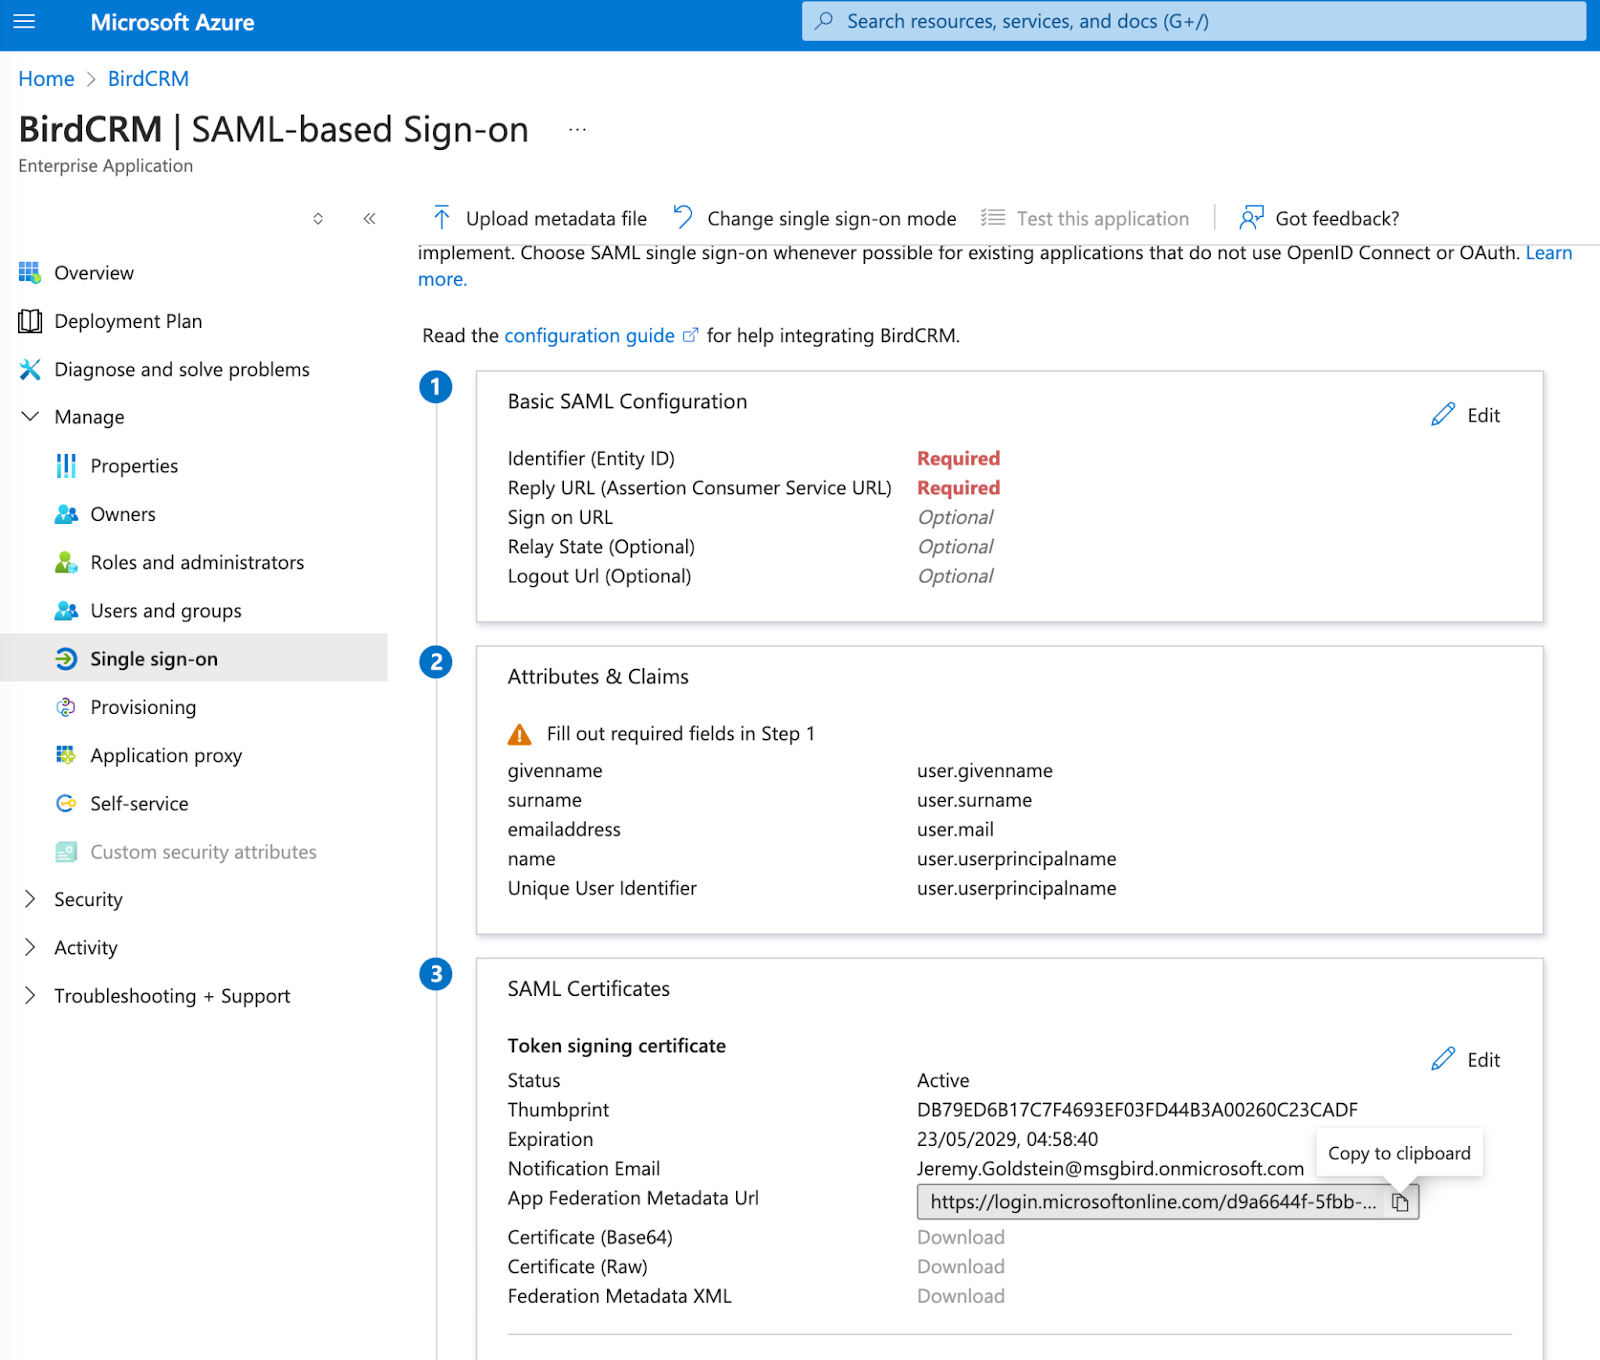Click the Azure search resources field
The height and width of the screenshot is (1360, 1600).
[1193, 22]
